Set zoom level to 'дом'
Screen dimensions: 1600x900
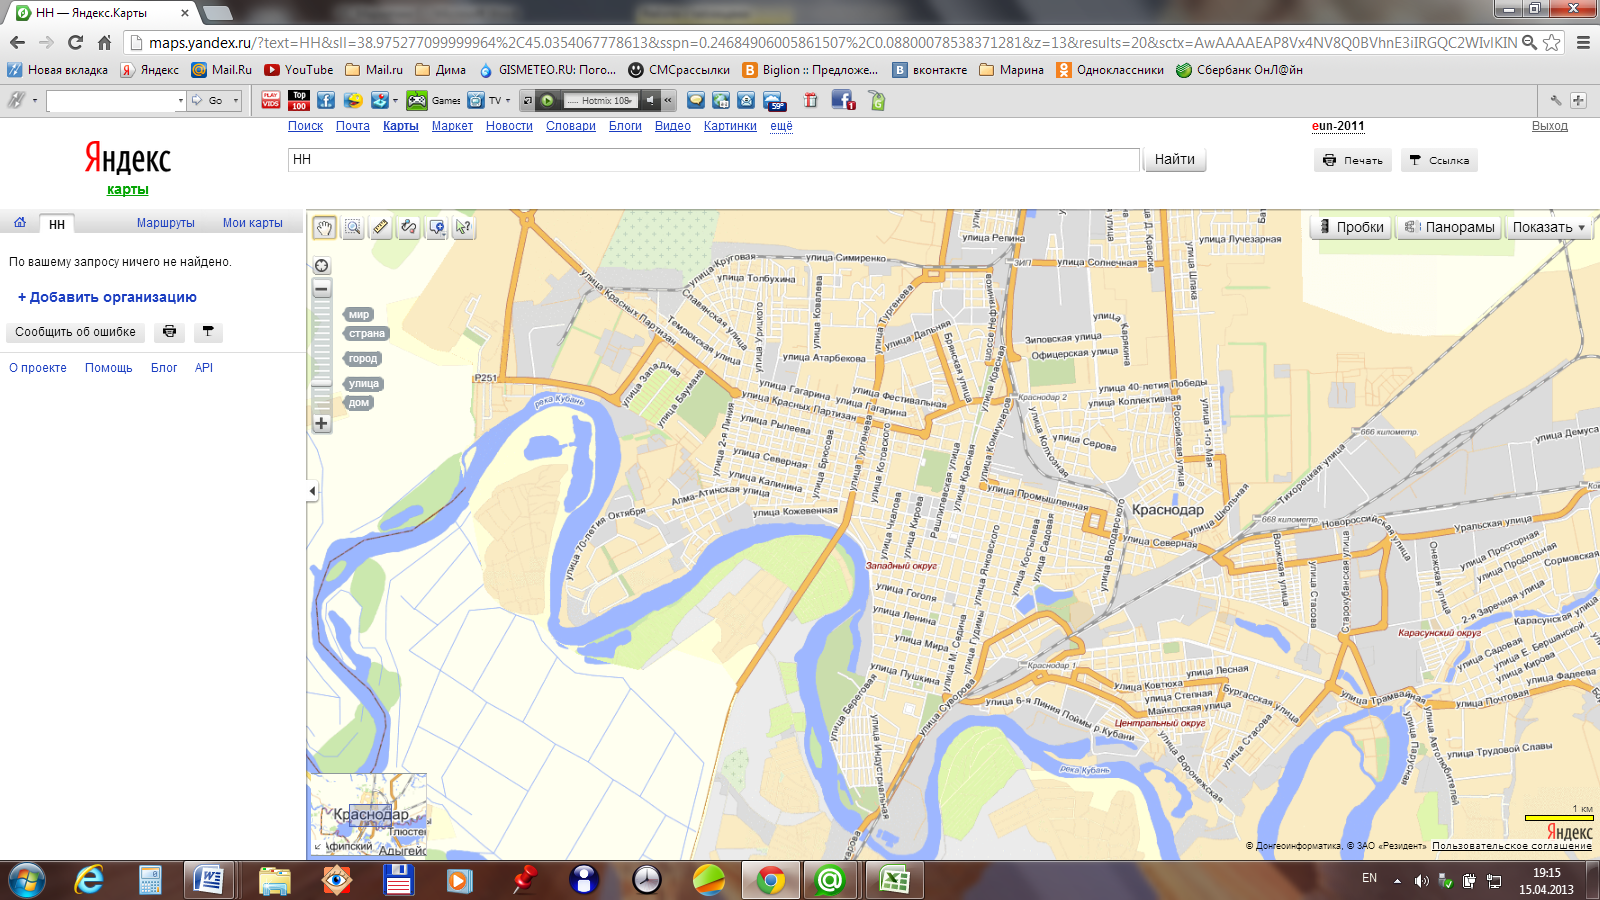click(x=359, y=403)
